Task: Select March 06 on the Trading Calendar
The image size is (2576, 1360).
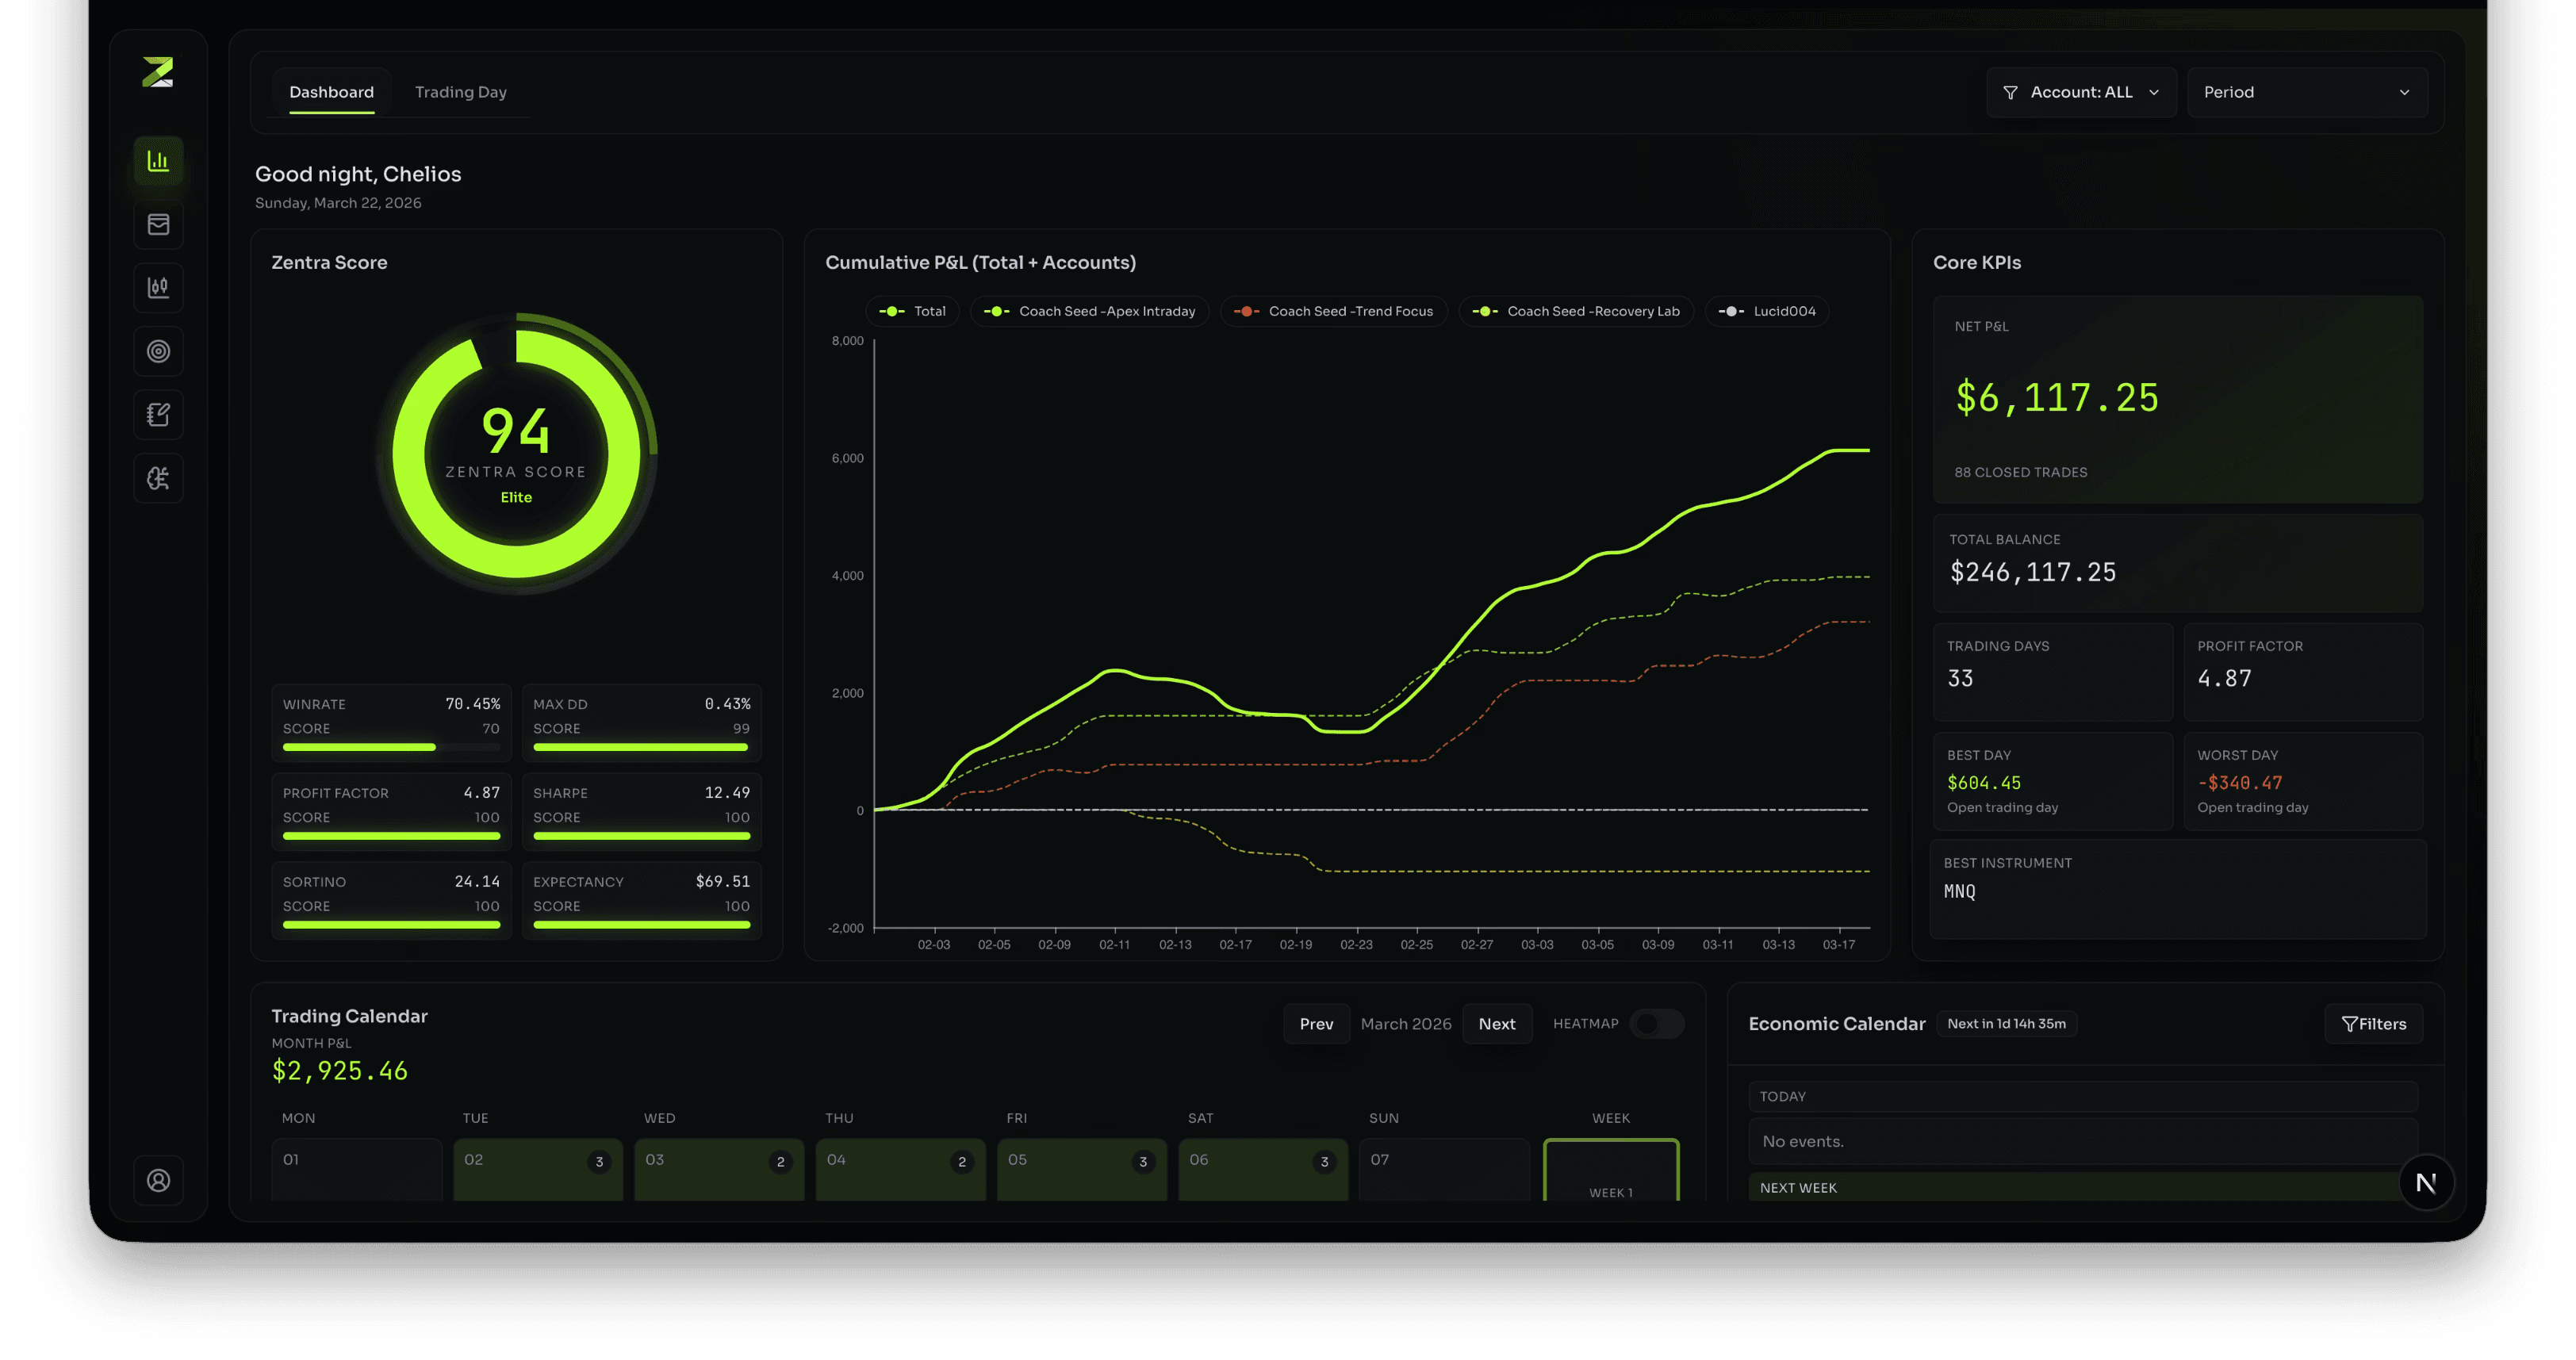Action: pos(1262,1168)
